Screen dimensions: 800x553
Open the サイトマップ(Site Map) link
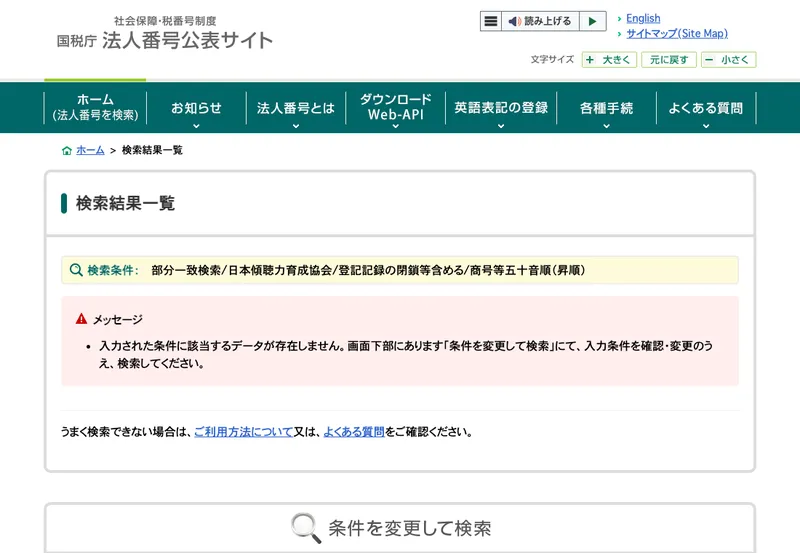(677, 34)
